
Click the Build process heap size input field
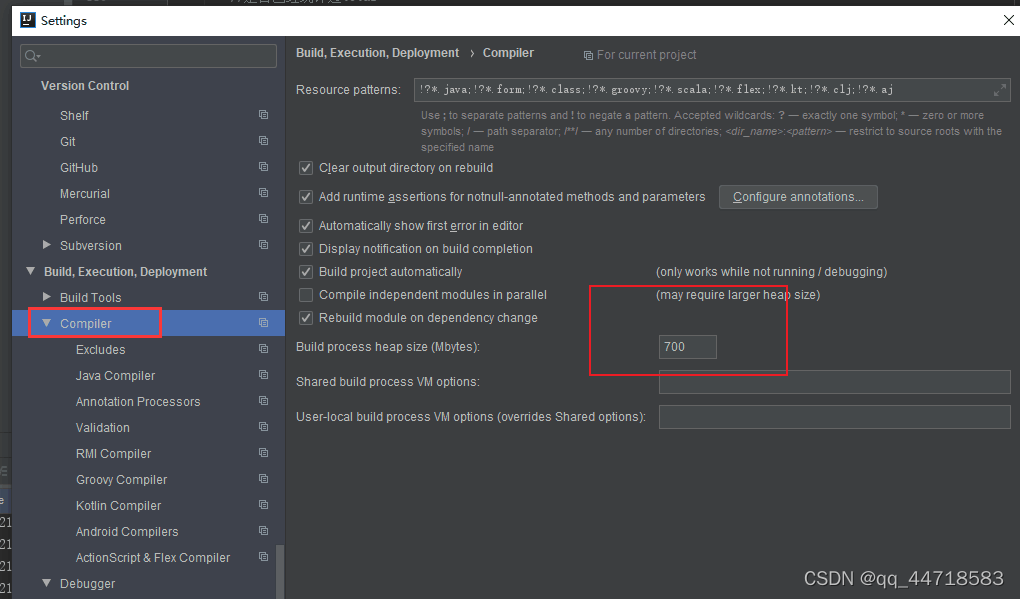tap(687, 347)
